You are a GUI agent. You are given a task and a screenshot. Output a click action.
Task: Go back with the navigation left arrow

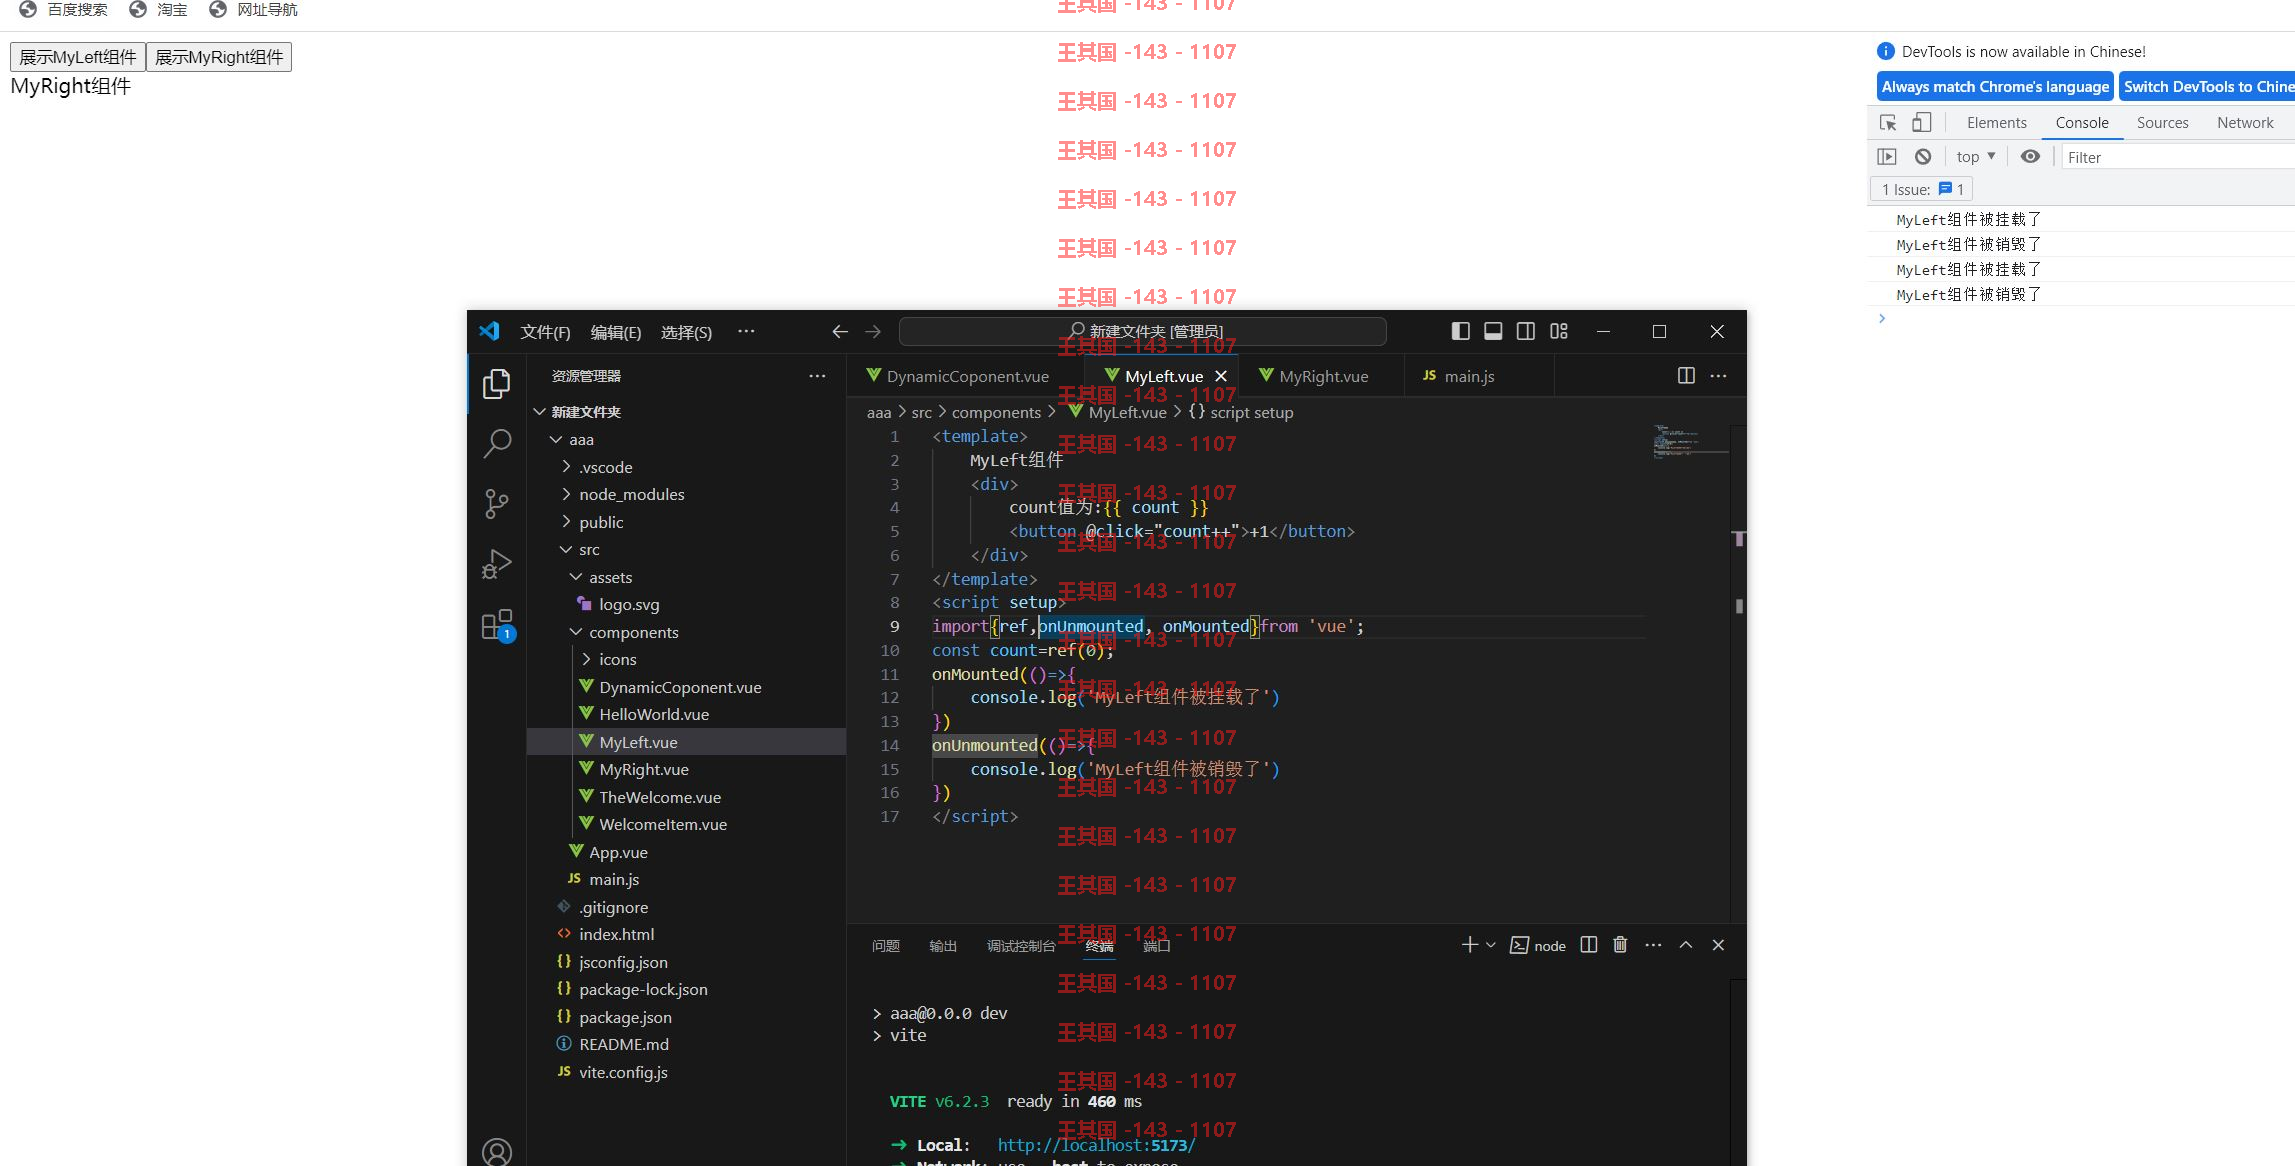tap(840, 332)
